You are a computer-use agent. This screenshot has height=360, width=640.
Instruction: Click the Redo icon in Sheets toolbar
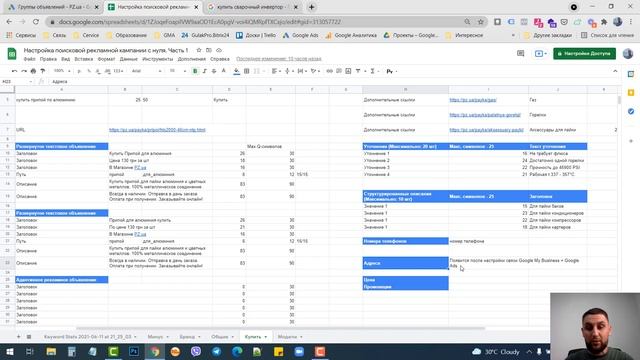pos(24,71)
